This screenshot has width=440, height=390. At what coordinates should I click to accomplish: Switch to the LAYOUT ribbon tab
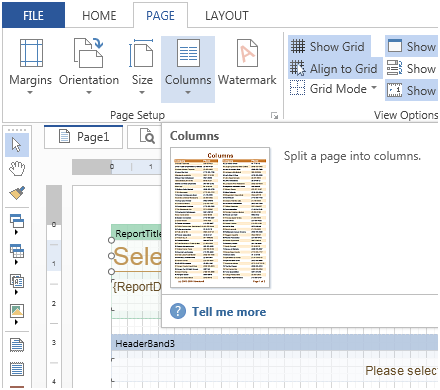tap(227, 16)
